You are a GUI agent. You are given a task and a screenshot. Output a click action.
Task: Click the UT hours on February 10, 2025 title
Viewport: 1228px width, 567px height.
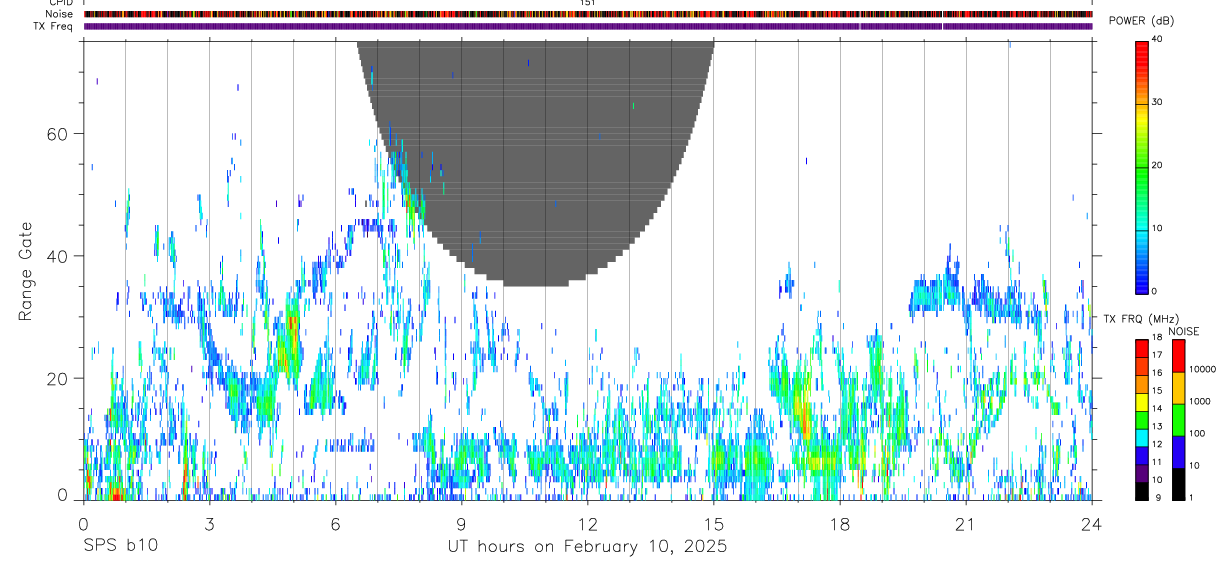pyautogui.click(x=587, y=547)
